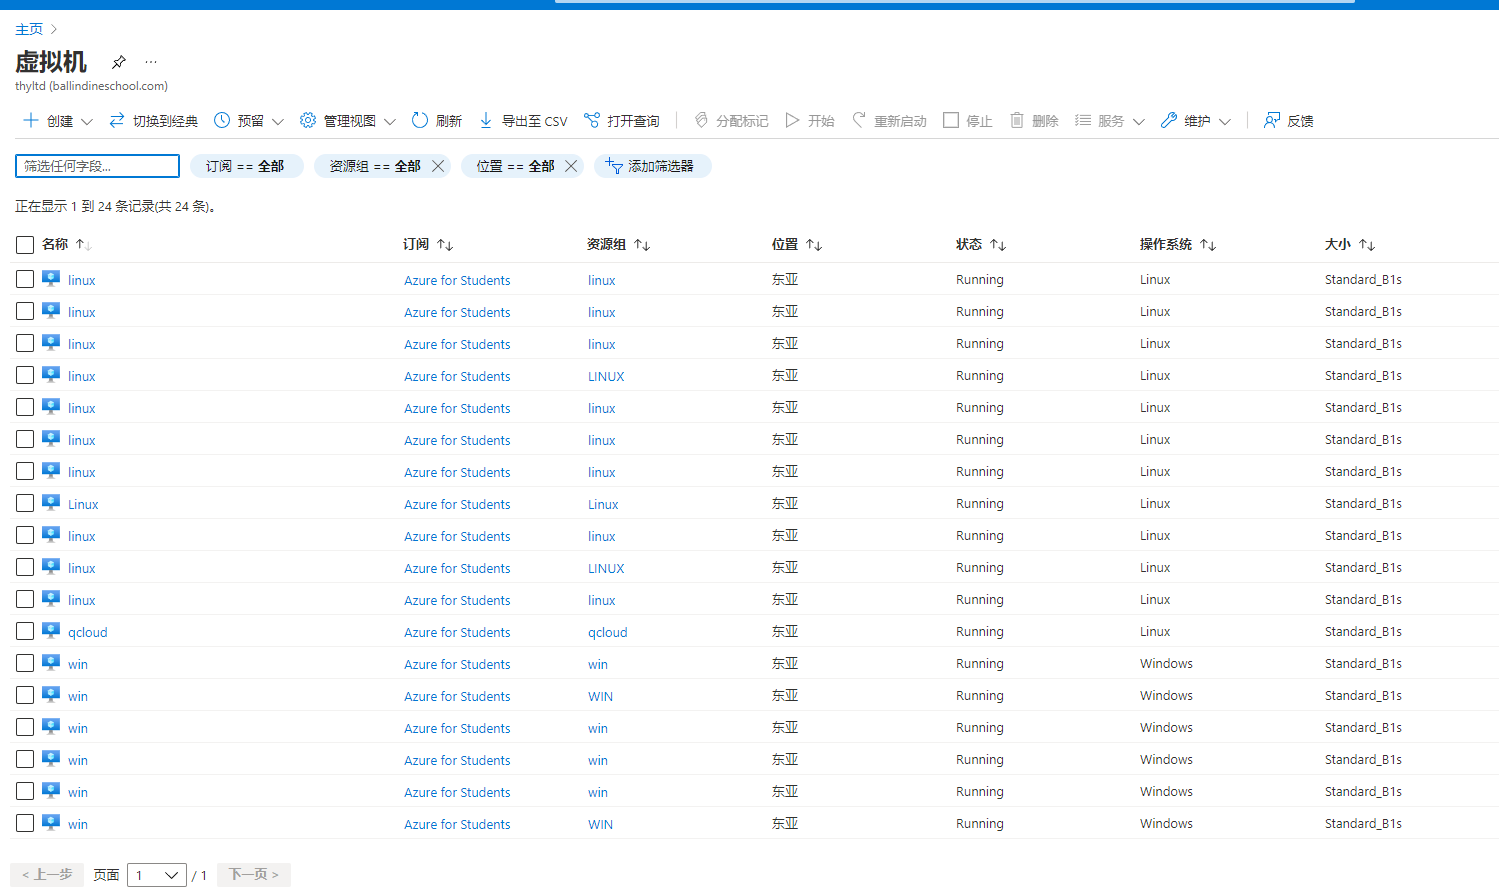Screen dimensions: 1499x896
Task: Sort by 位置 column arrows
Action: (x=814, y=245)
